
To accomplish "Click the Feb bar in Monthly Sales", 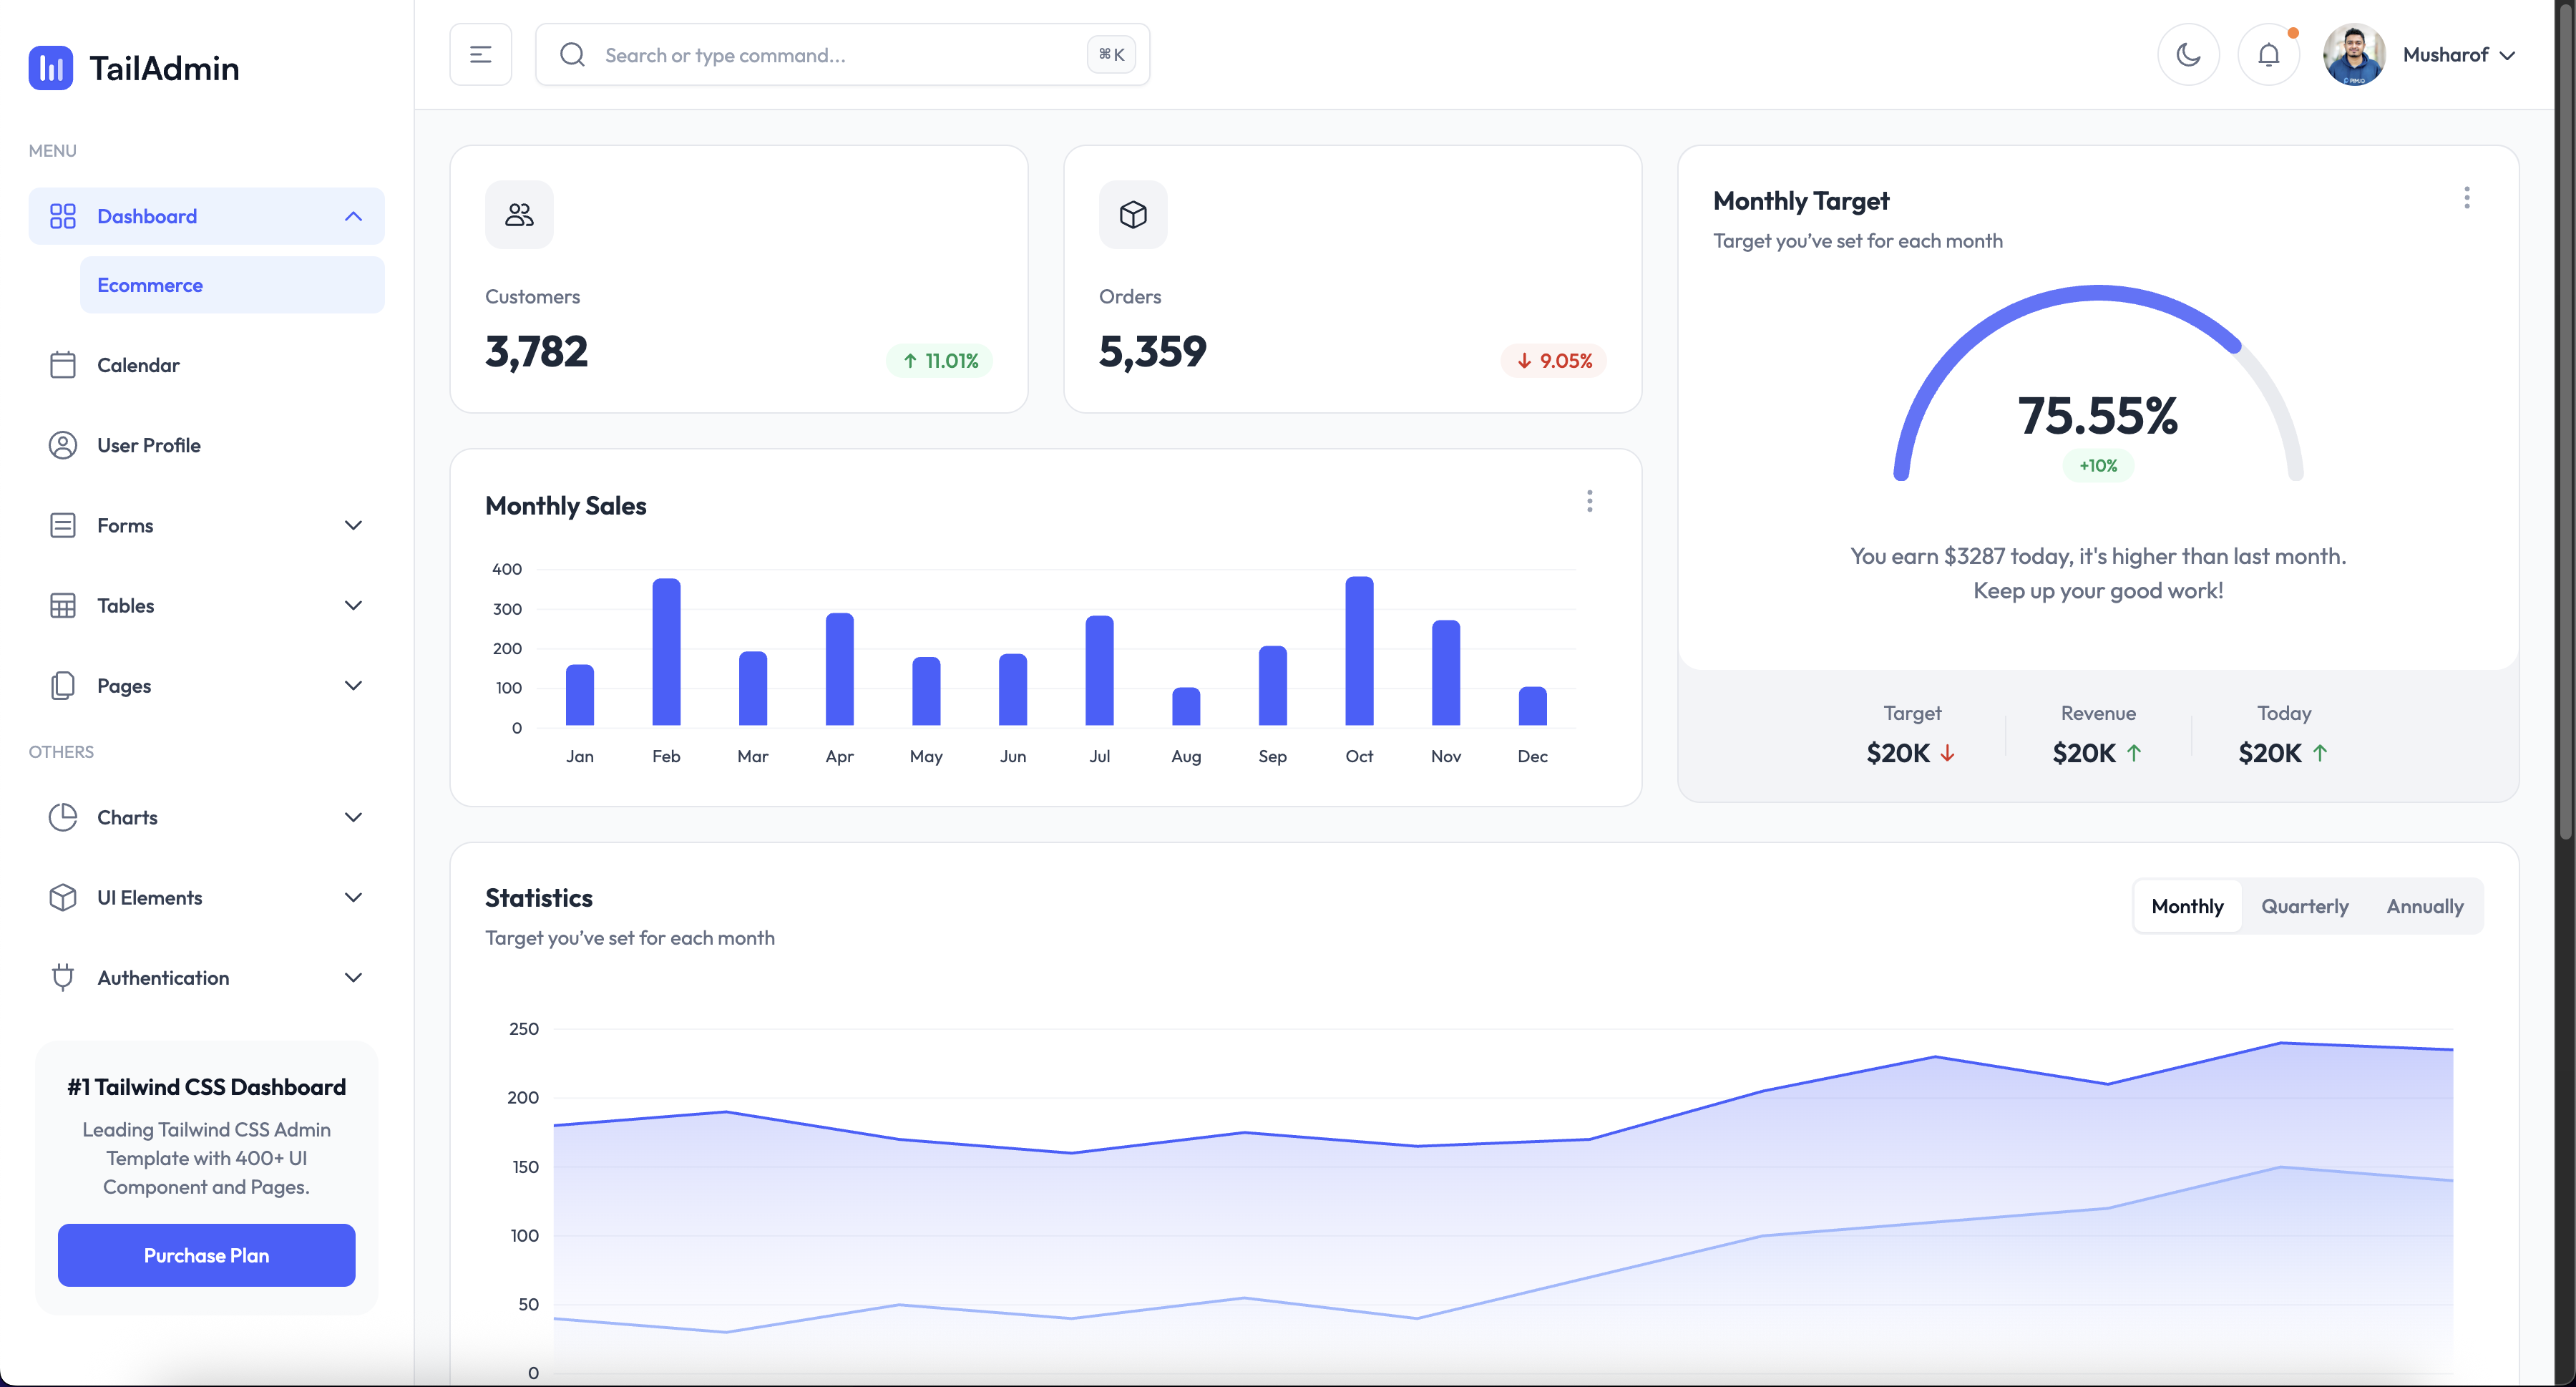I will coord(666,652).
